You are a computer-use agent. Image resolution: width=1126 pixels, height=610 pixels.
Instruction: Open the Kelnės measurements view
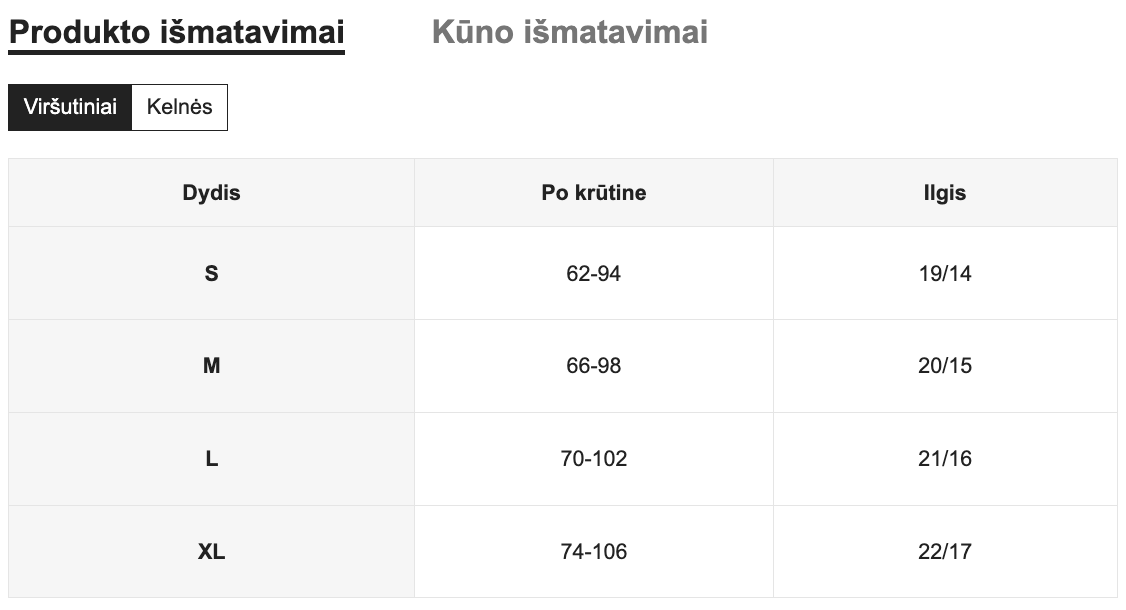(180, 106)
